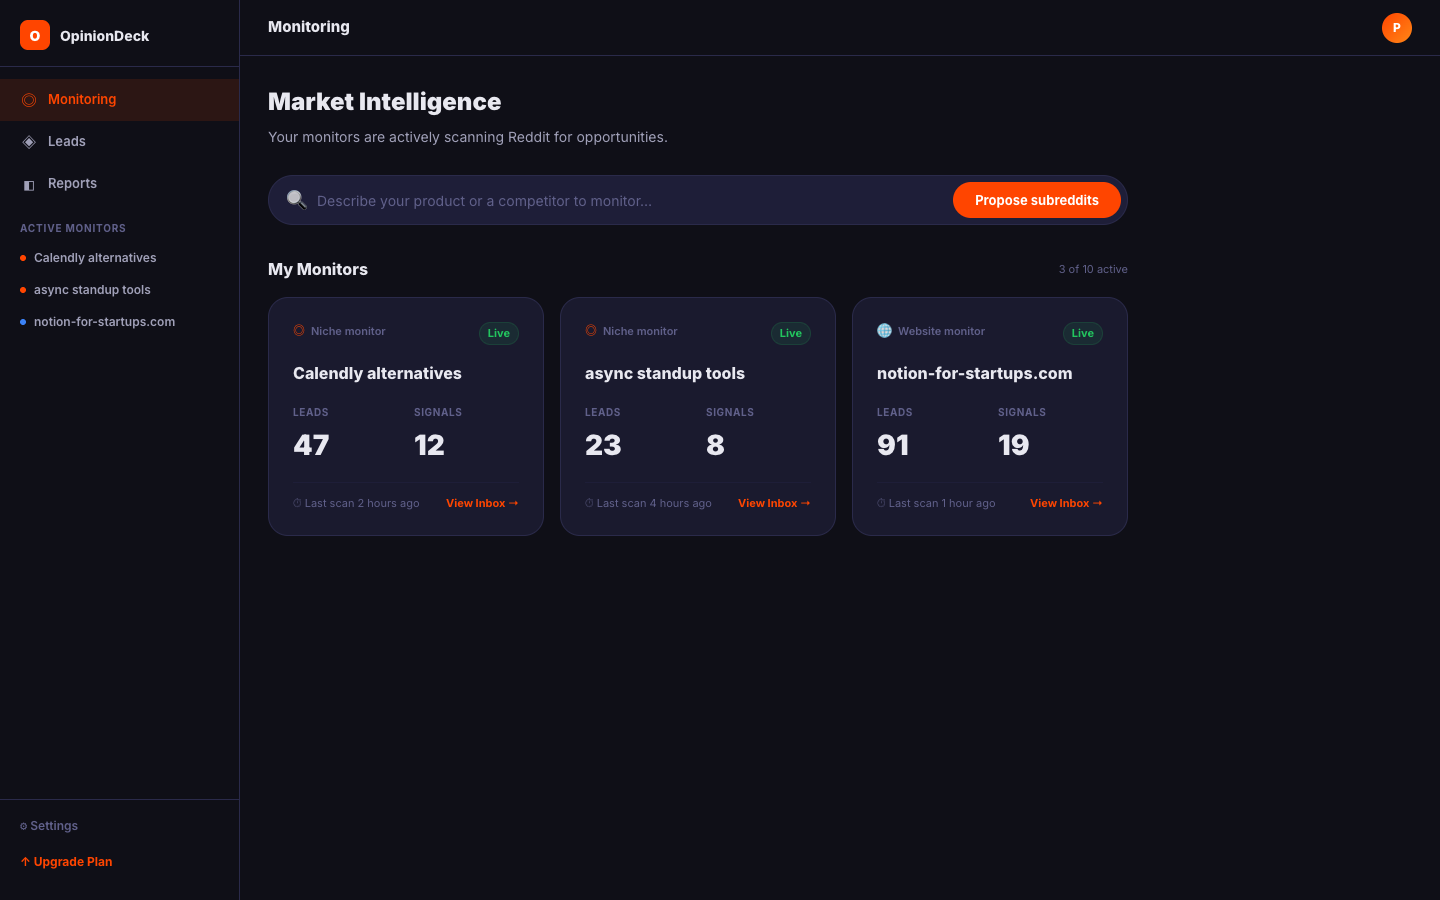
Task: Click the Leads diamond icon
Action: 28,141
